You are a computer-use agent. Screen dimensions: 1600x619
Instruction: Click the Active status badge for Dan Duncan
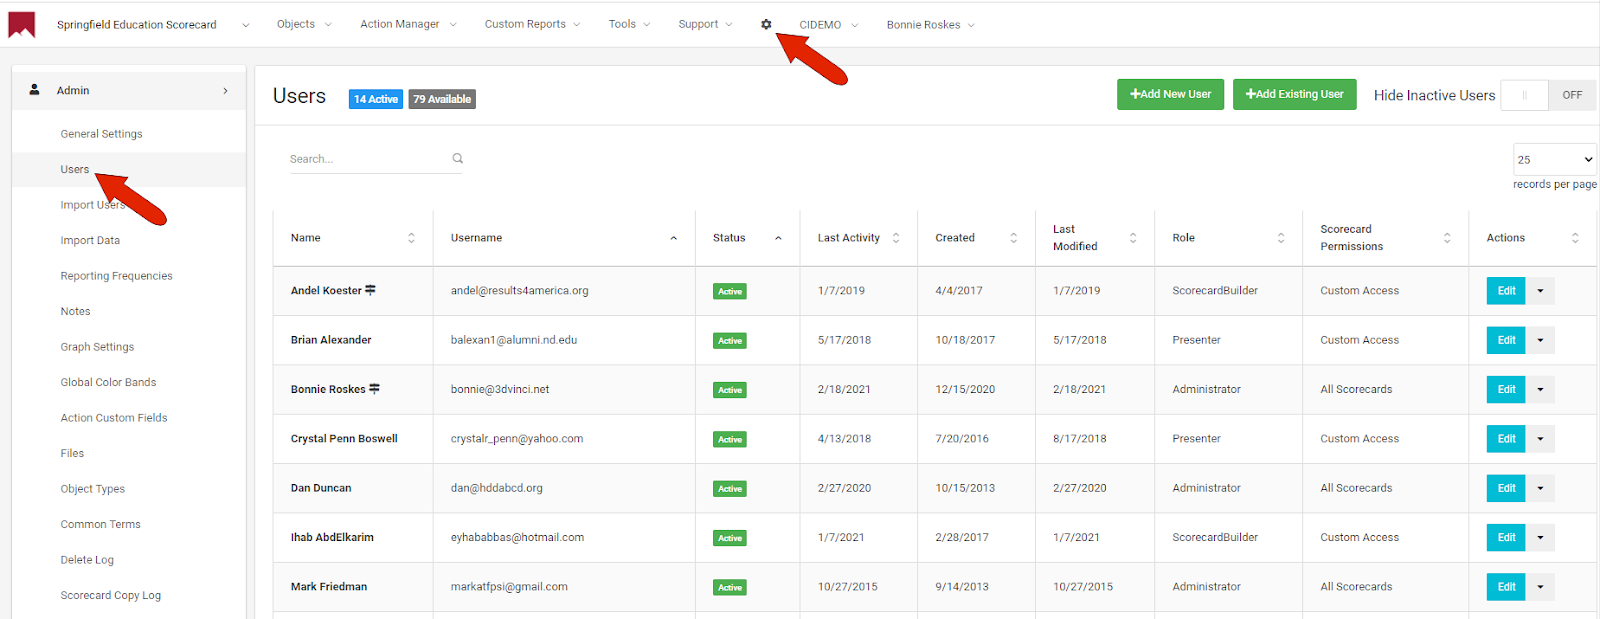(x=730, y=489)
